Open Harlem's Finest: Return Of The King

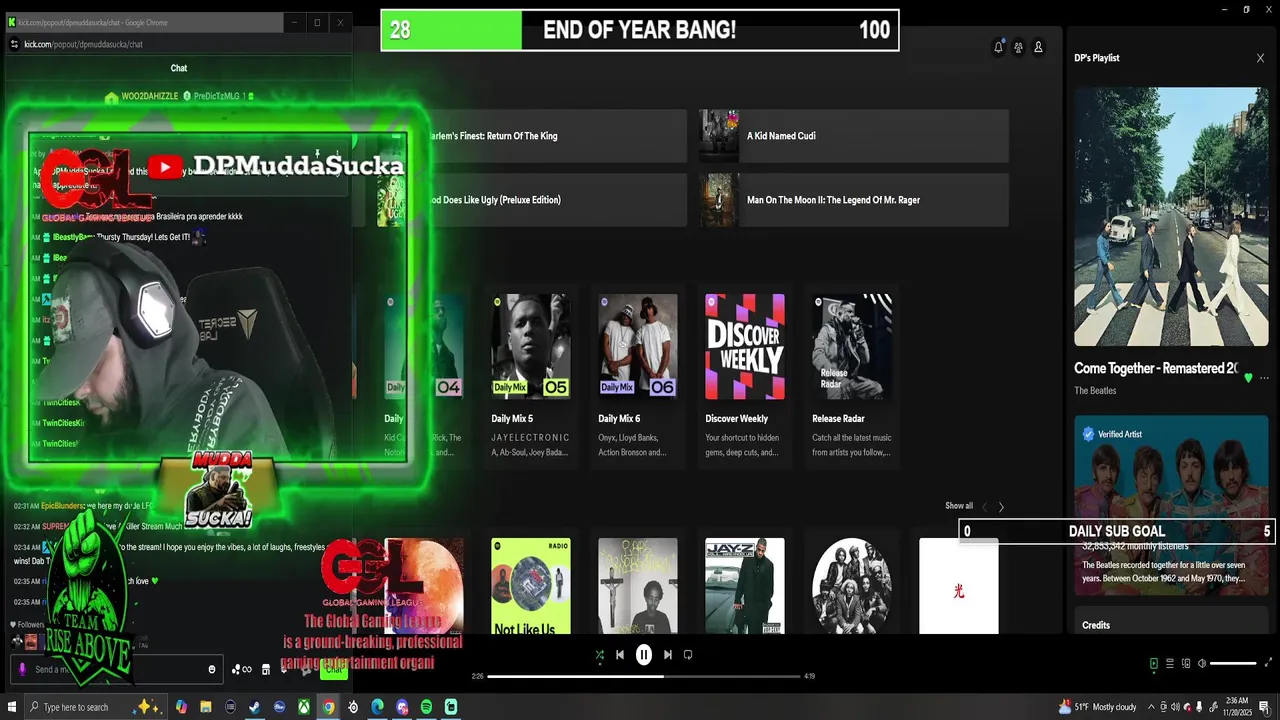click(x=532, y=136)
